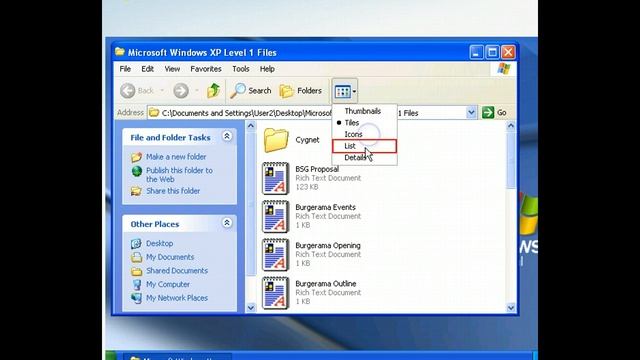Open My Documents link

coord(170,257)
